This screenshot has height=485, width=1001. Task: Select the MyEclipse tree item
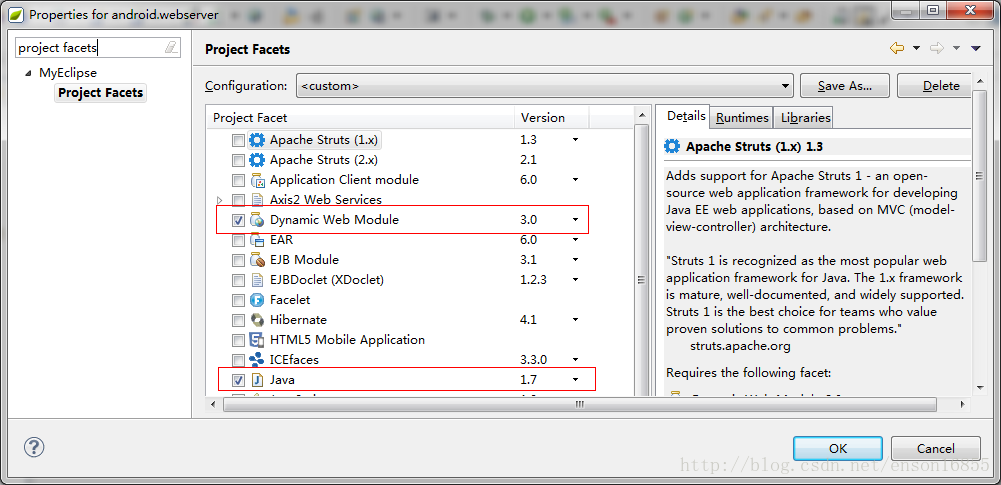(68, 73)
